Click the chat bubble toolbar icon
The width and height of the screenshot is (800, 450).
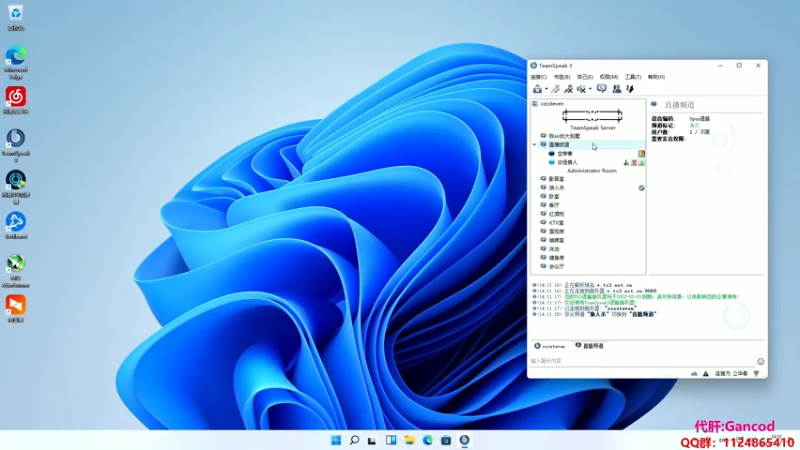pos(602,89)
